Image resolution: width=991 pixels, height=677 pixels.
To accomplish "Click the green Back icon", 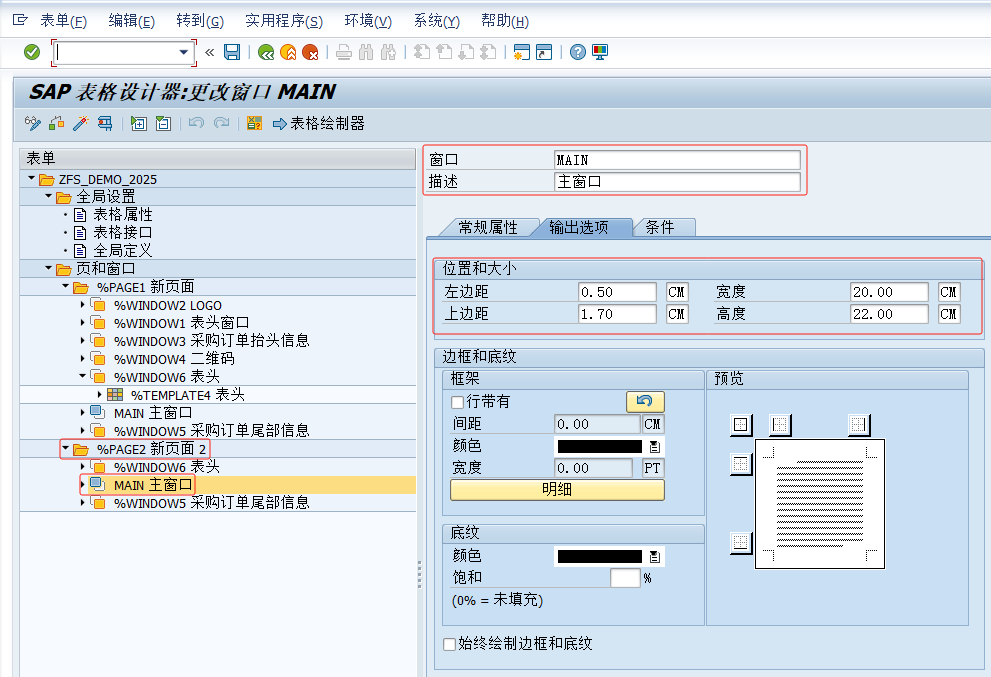I will (x=266, y=52).
